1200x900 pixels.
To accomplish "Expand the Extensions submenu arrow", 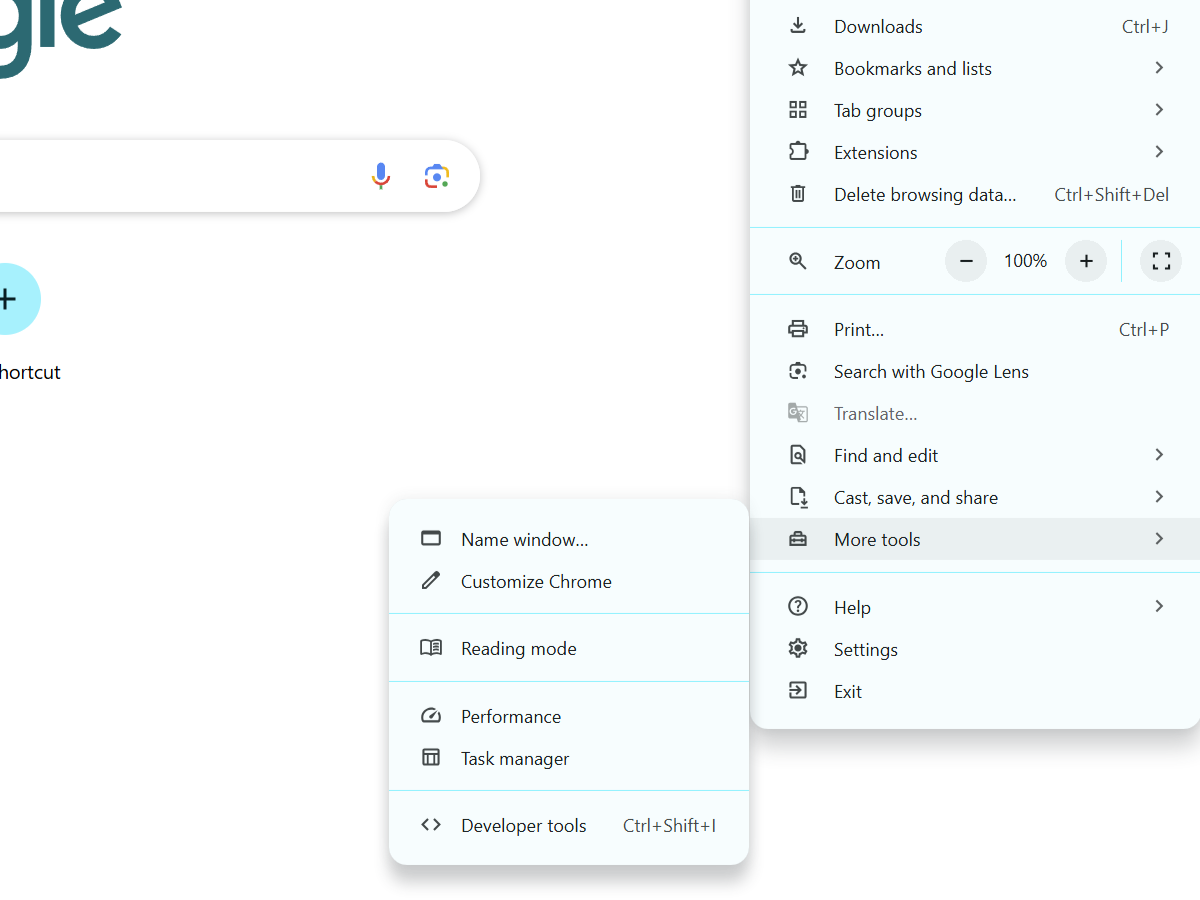I will tap(1159, 152).
